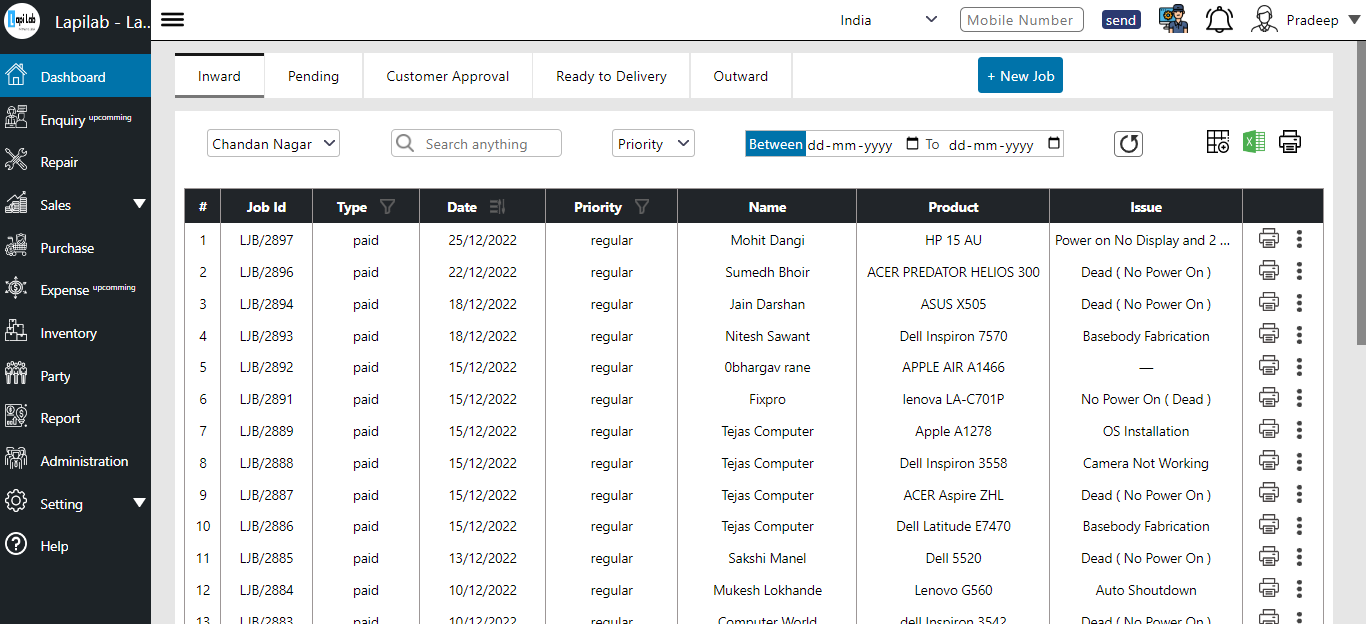Screen dimensions: 1366x624
Task: Print job LJB/2897 row
Action: [1269, 239]
